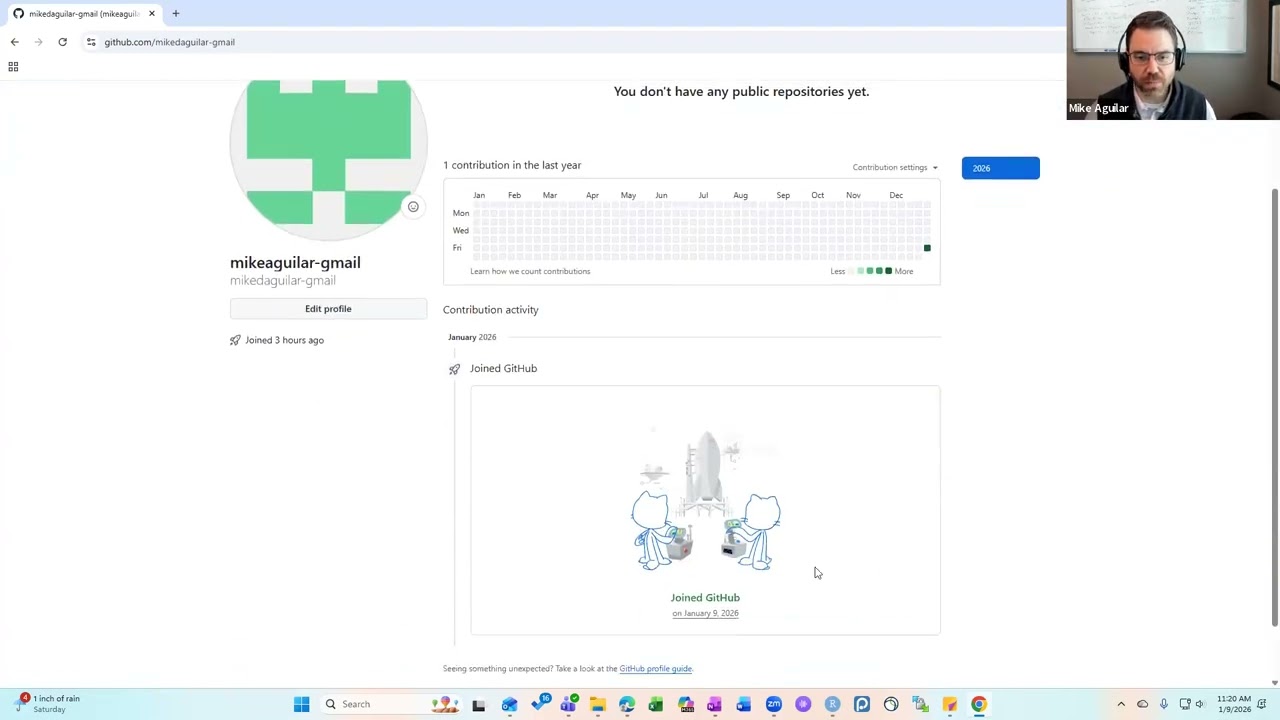Screen dimensions: 1280x720
Task: Open OneNote from the taskbar
Action: 714,704
